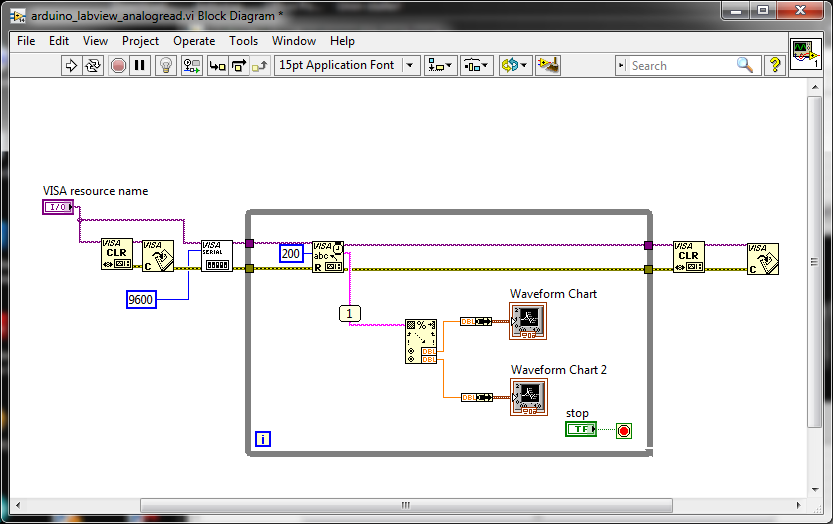
Task: Select the VISA resource name I/O terminal
Action: tap(58, 207)
